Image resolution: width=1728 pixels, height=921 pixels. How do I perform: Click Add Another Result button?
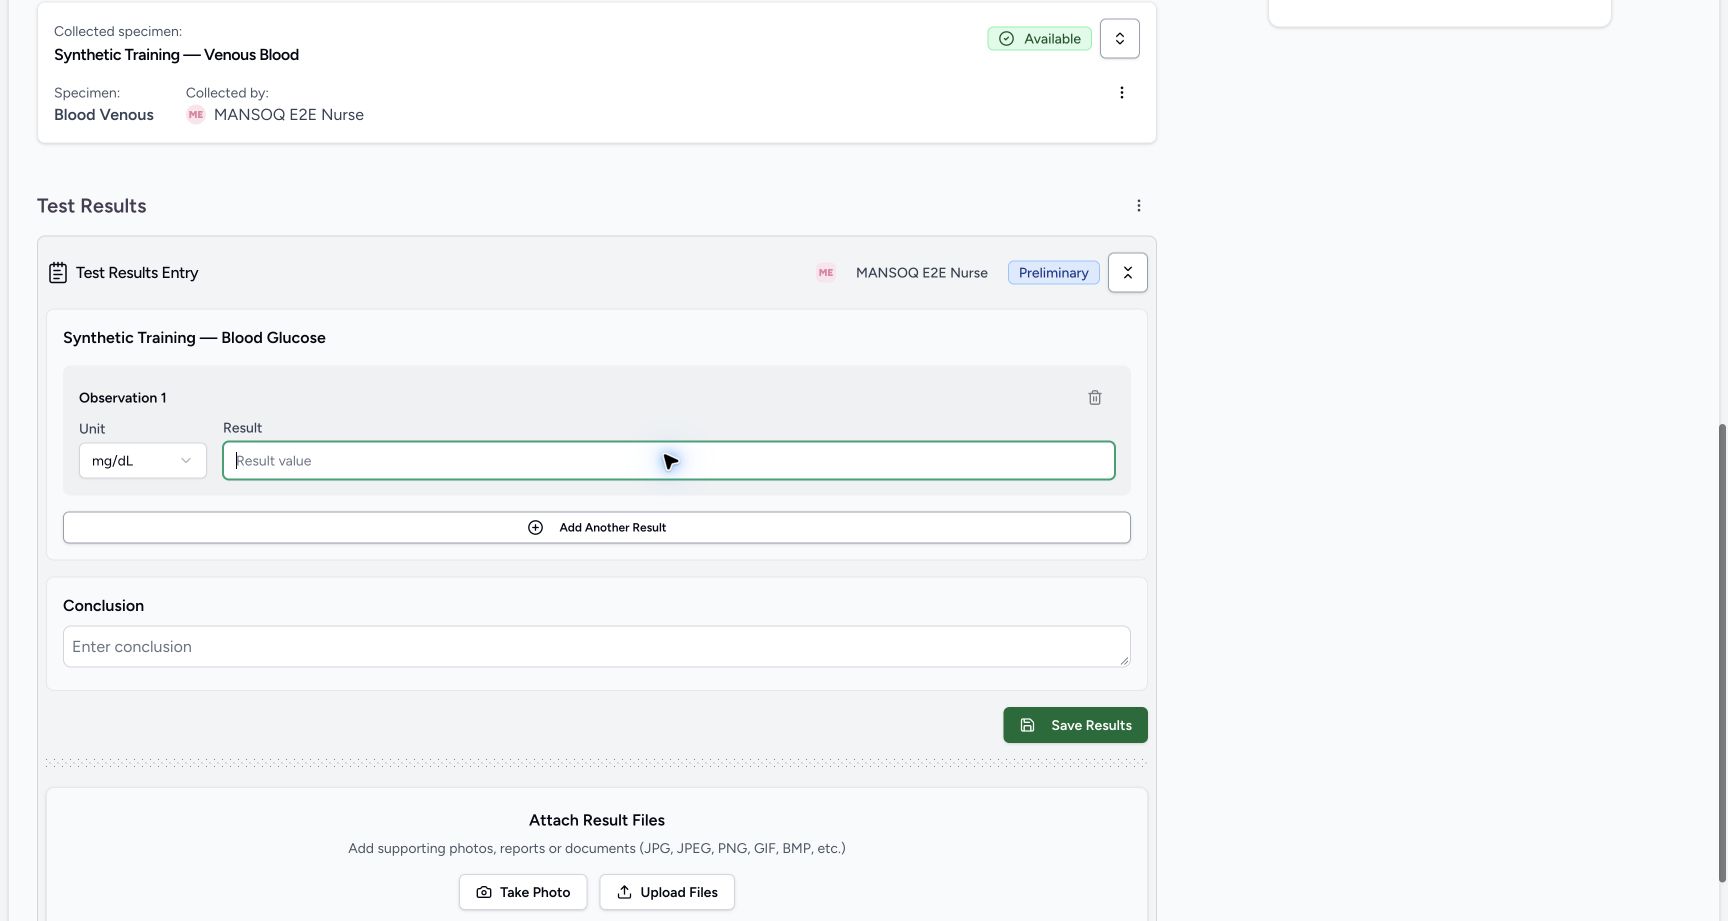[597, 528]
